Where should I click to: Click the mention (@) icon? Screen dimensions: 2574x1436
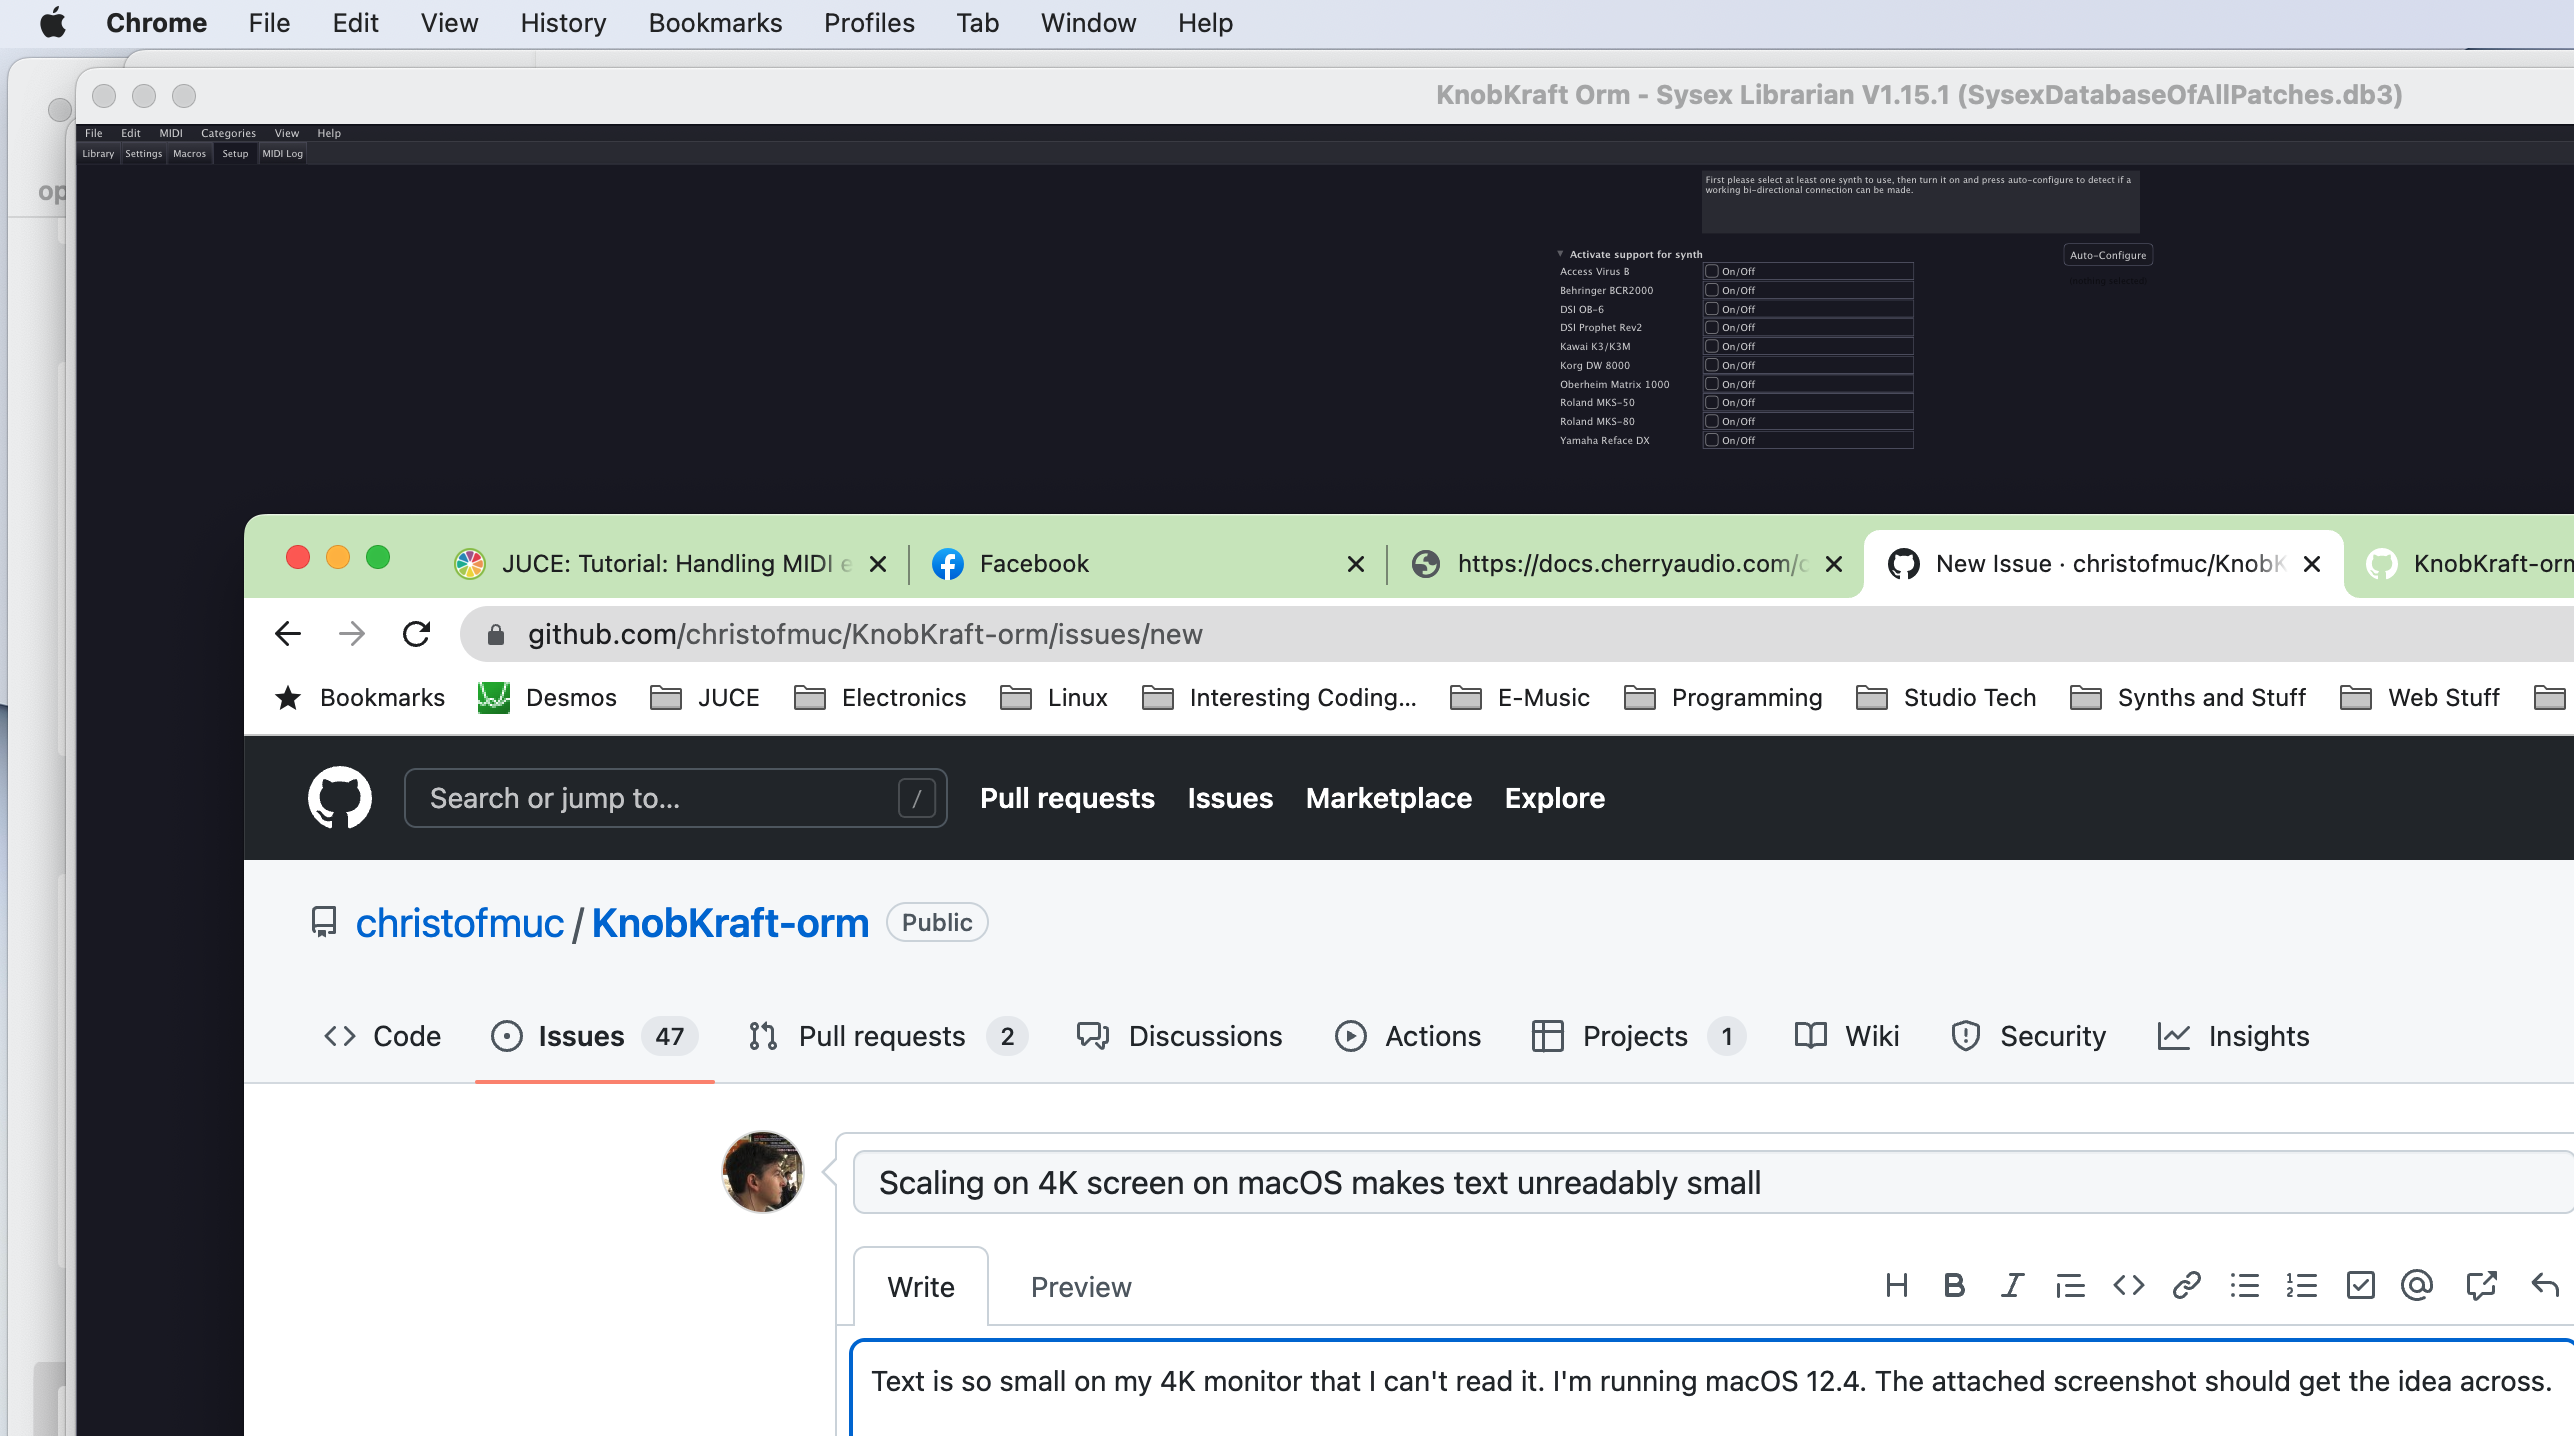2417,1285
